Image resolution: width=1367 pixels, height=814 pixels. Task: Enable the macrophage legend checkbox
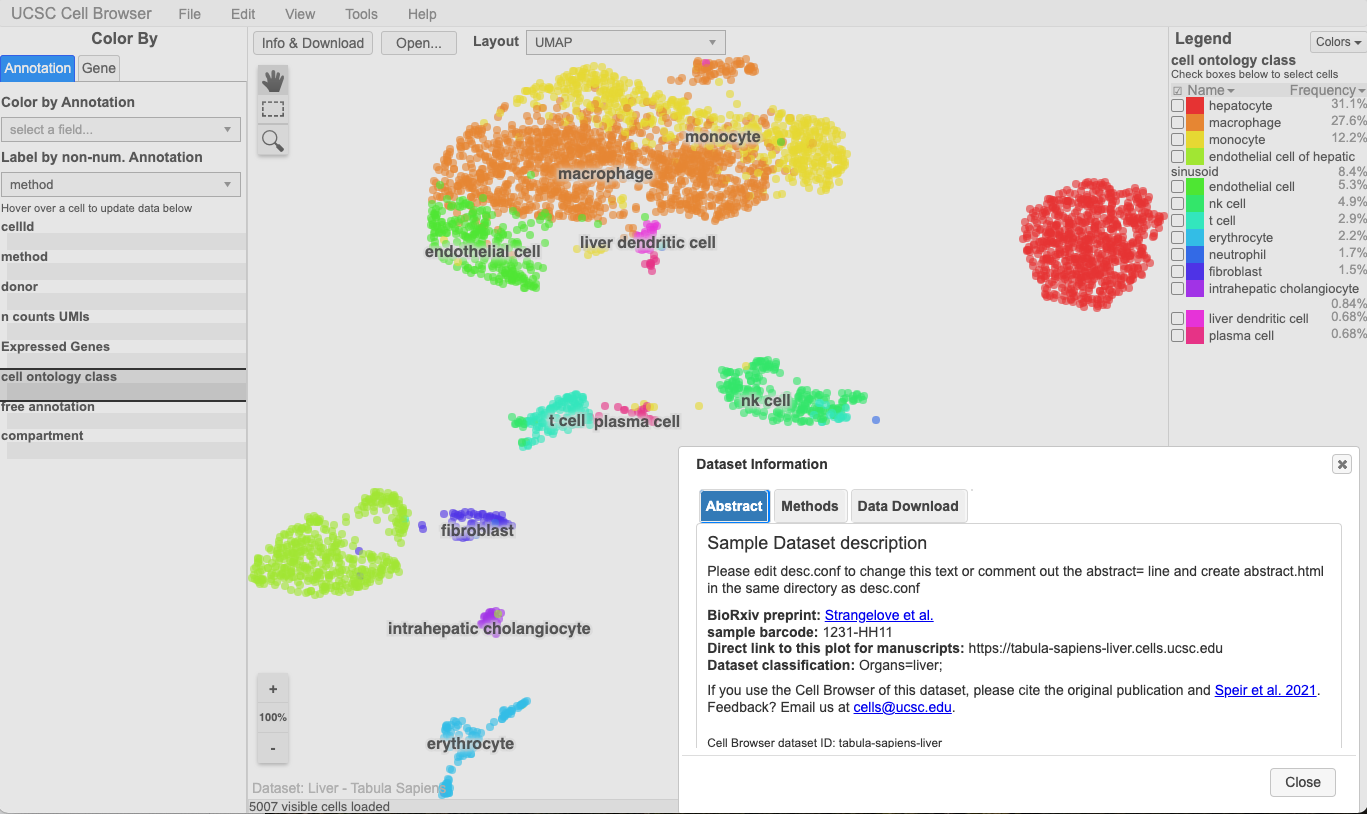click(1178, 123)
